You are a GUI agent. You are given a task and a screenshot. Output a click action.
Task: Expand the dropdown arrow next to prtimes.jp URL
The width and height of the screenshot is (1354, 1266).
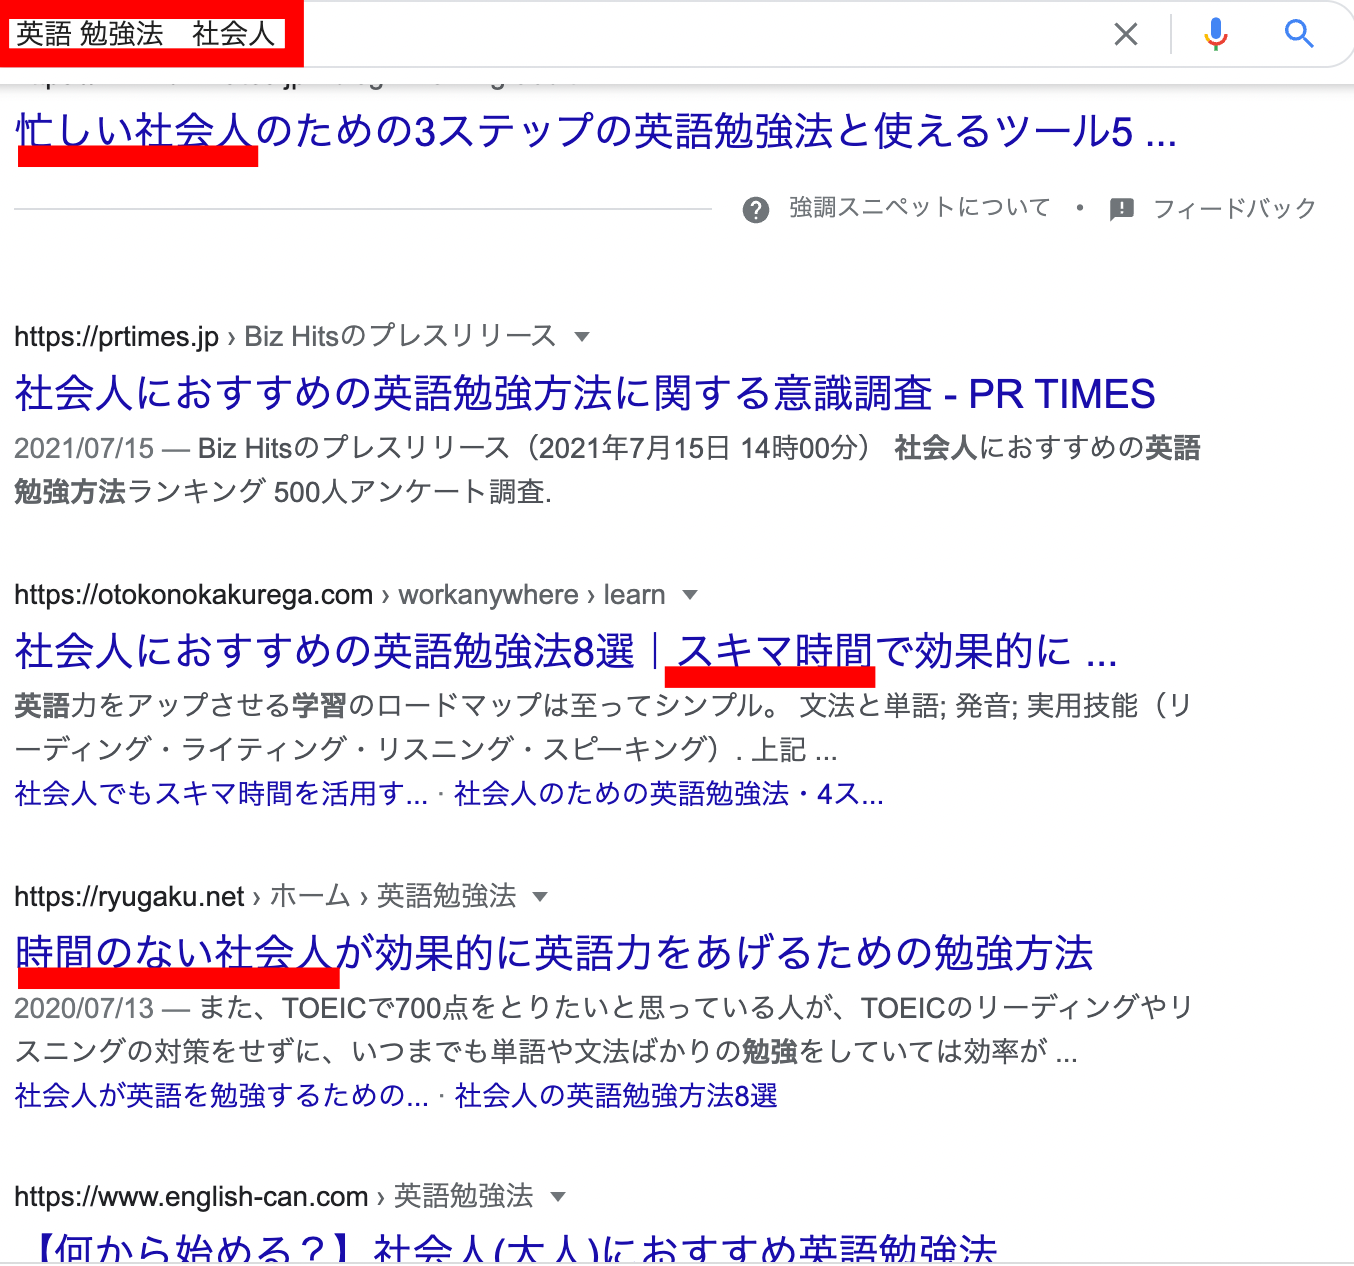(582, 337)
